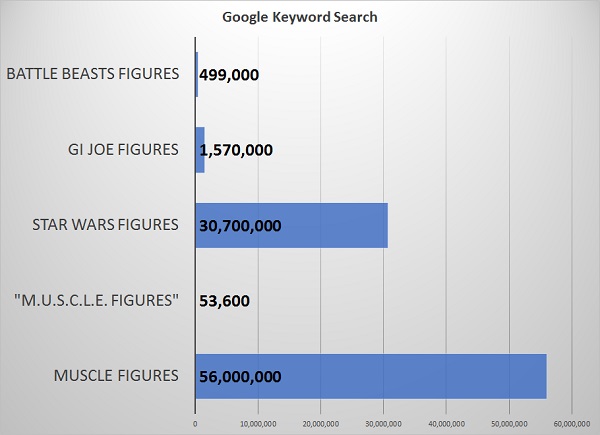Click the 56,000,000 data label
The height and width of the screenshot is (435, 600).
tap(240, 377)
